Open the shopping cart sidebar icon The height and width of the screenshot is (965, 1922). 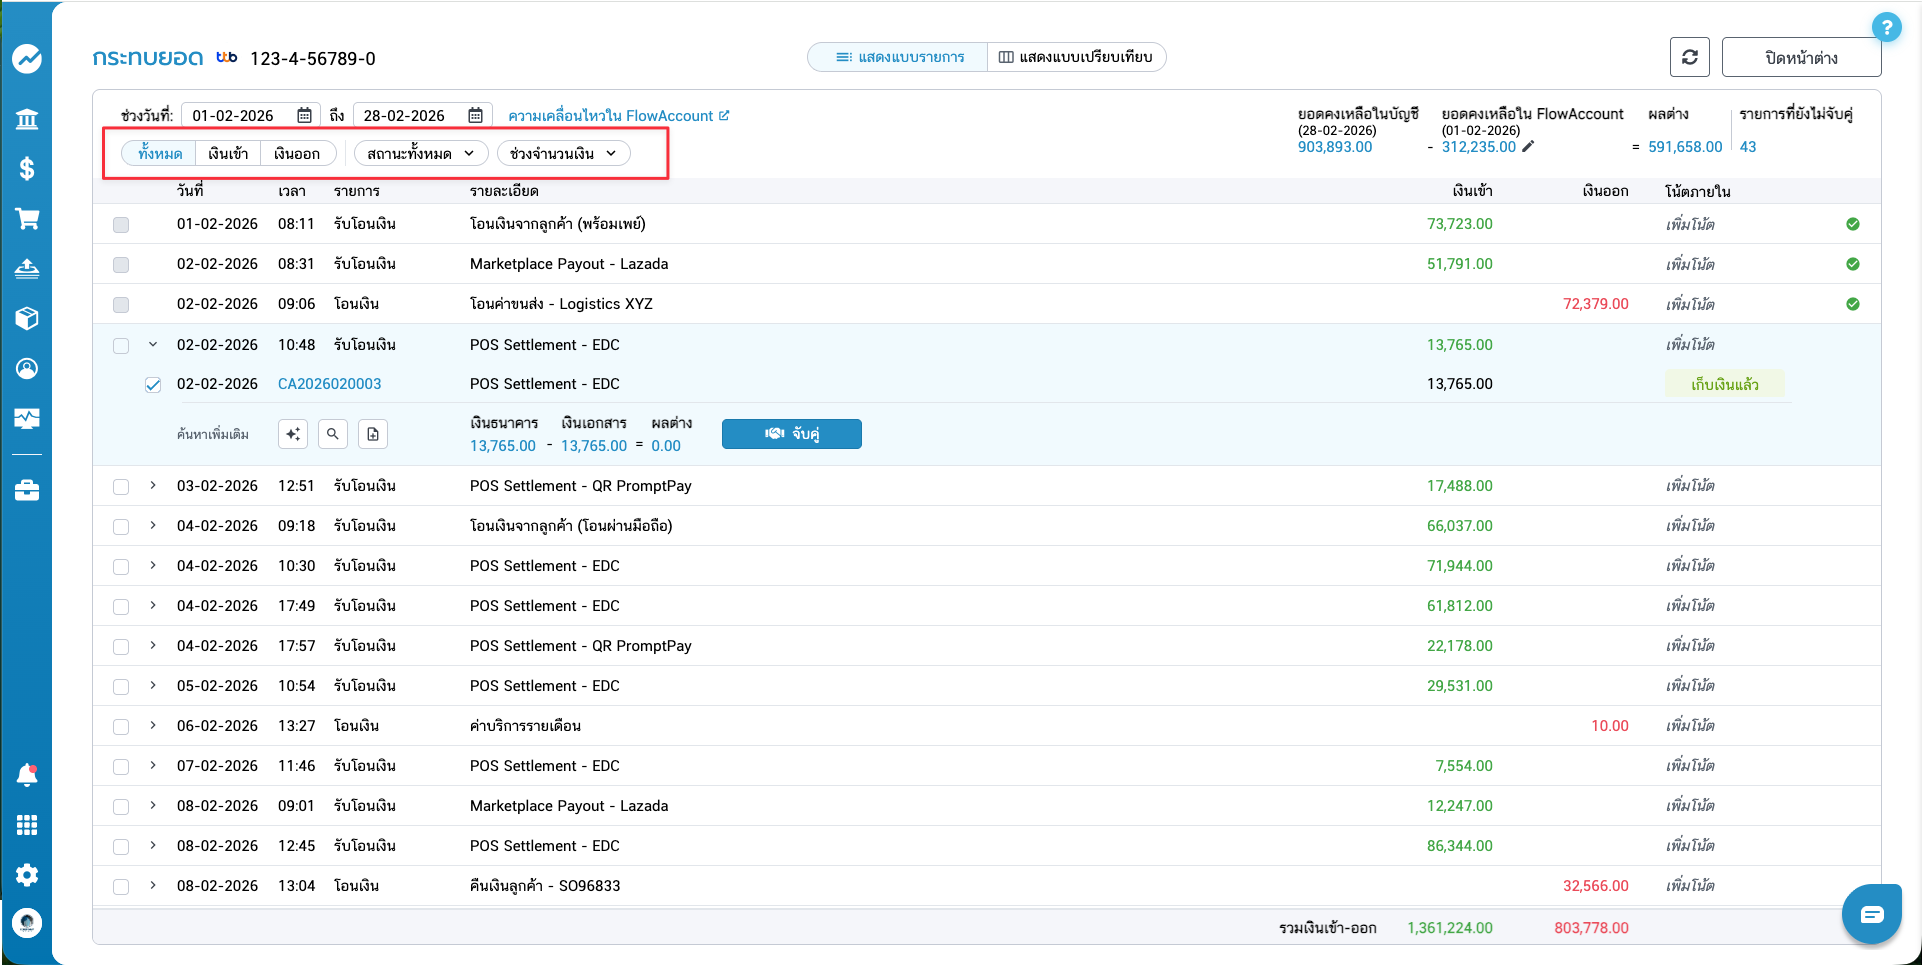click(27, 219)
